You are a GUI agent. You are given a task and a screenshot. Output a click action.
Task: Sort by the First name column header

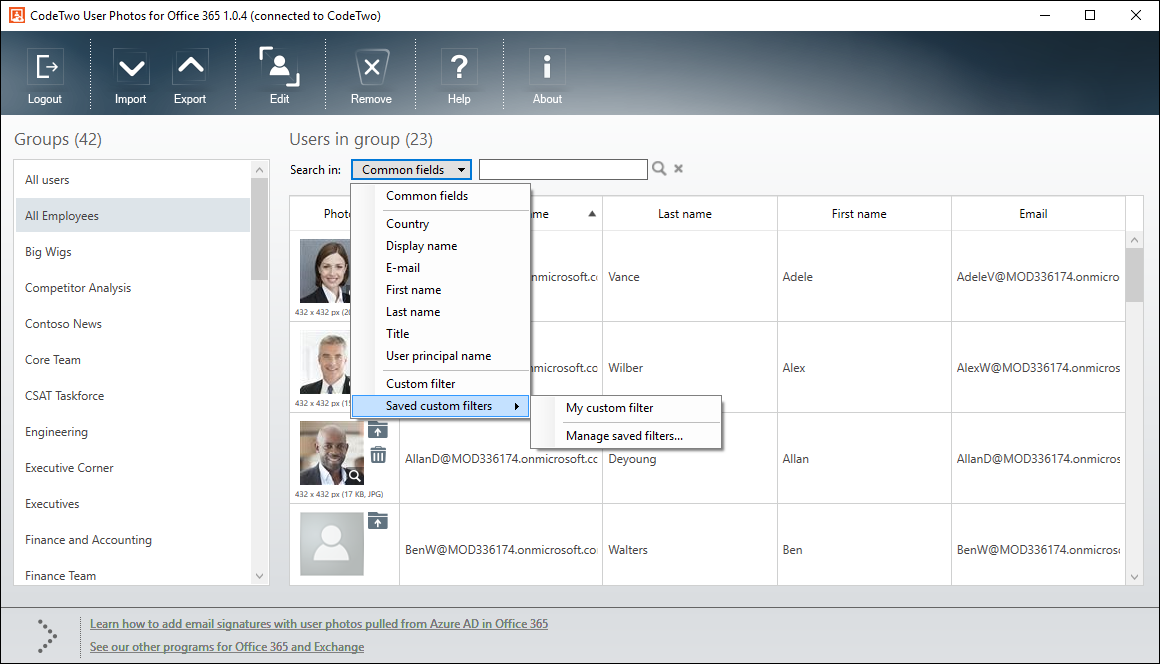click(x=864, y=214)
